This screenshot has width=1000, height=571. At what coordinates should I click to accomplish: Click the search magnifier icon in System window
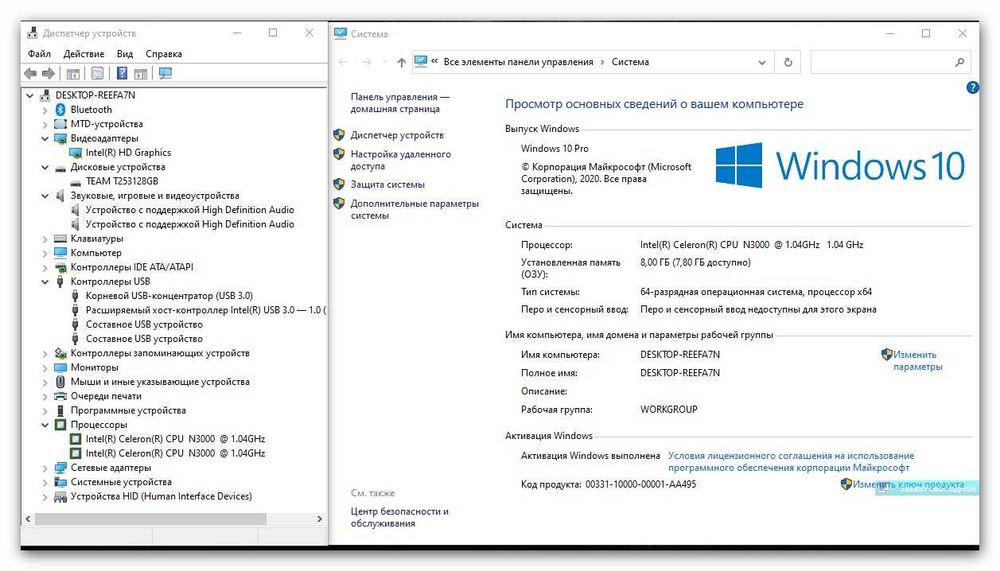tap(959, 62)
